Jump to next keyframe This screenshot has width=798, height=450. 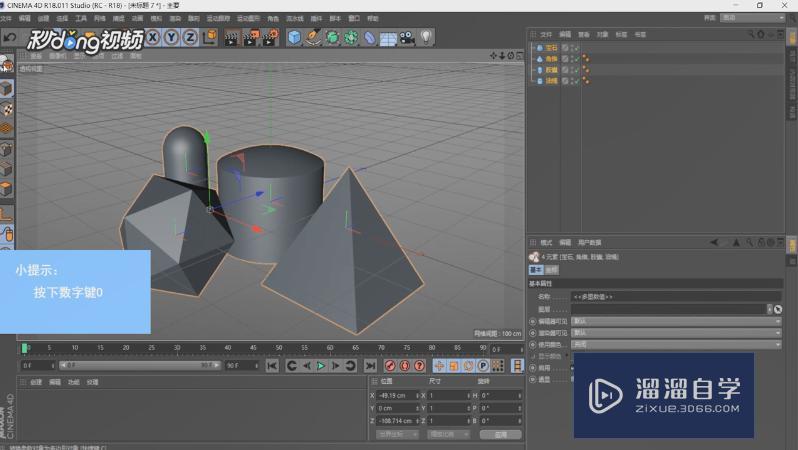pyautogui.click(x=351, y=365)
